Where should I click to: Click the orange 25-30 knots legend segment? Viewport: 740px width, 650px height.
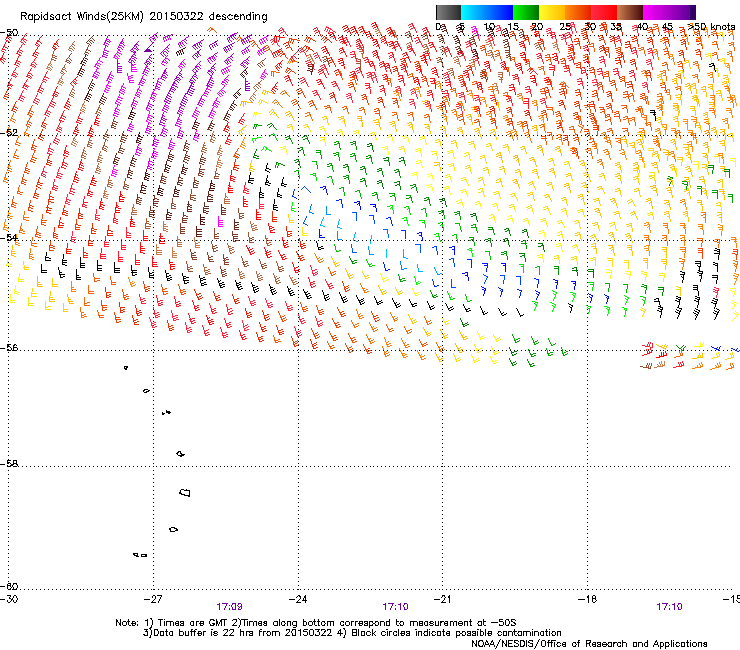pos(578,12)
